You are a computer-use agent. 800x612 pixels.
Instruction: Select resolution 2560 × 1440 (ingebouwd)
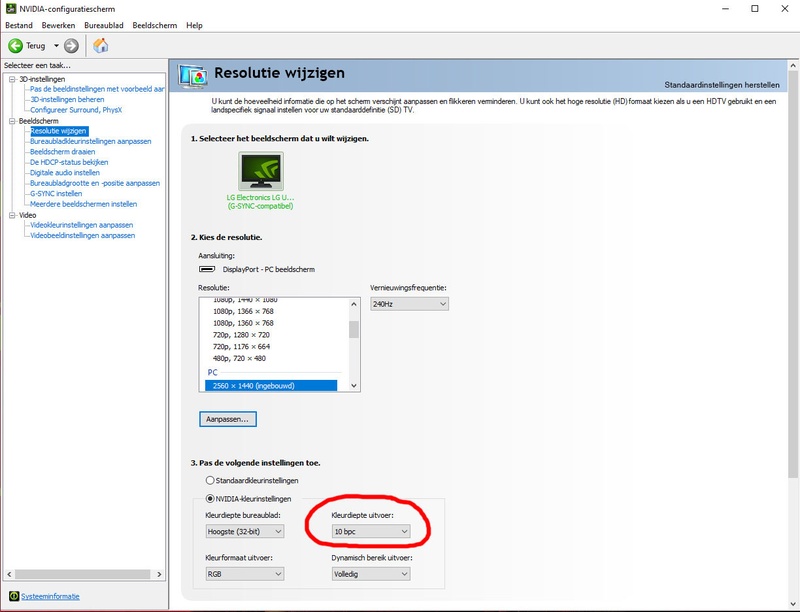(x=271, y=386)
